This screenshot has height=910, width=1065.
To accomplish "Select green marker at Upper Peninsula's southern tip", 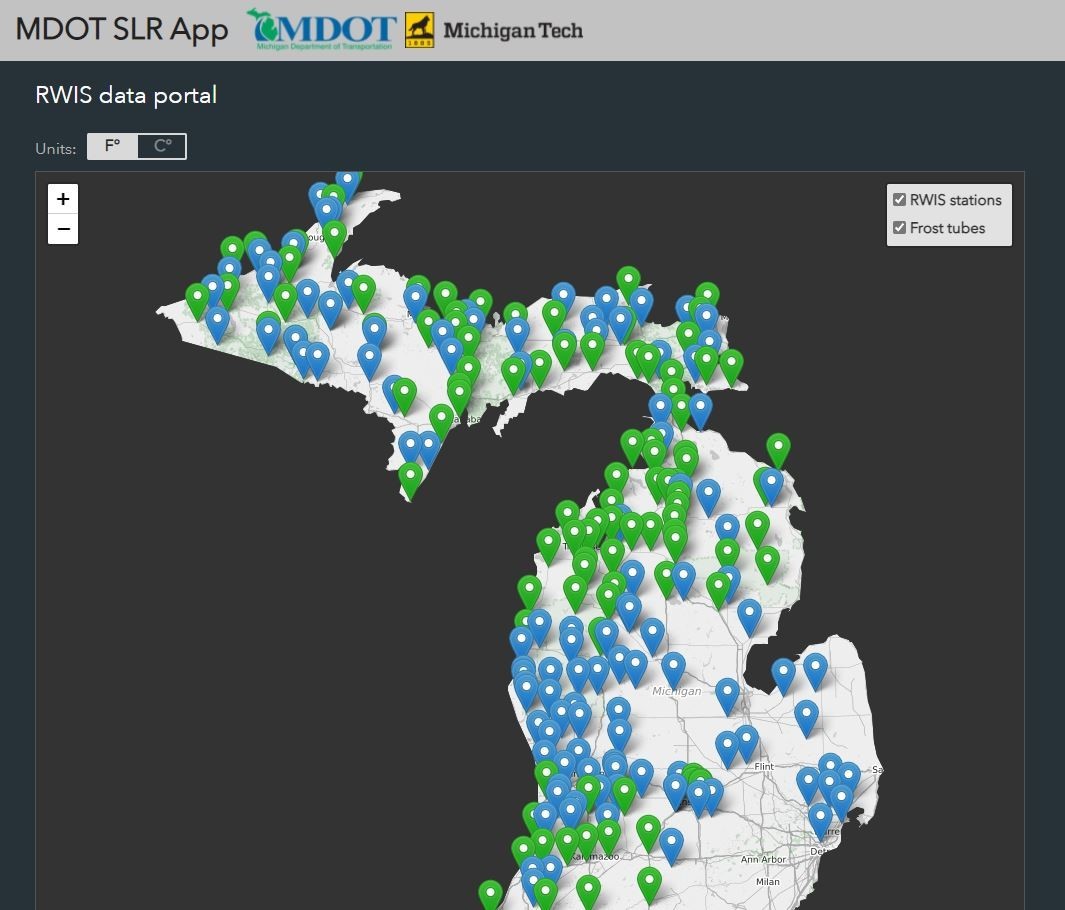I will [x=410, y=477].
